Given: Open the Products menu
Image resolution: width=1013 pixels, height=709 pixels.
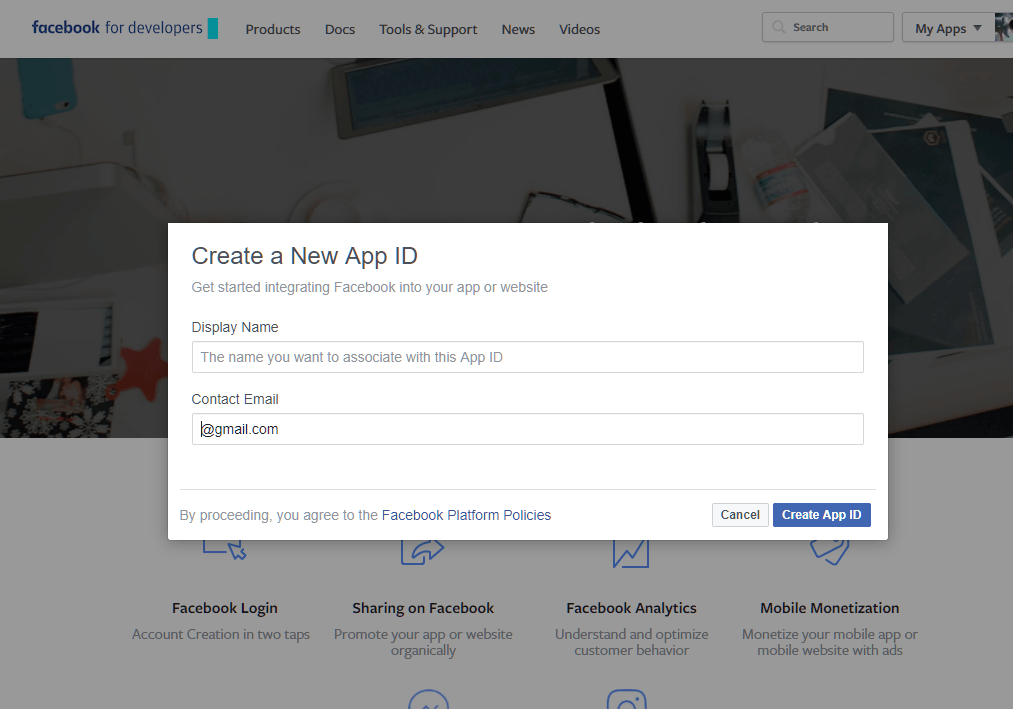Looking at the screenshot, I should coord(273,29).
